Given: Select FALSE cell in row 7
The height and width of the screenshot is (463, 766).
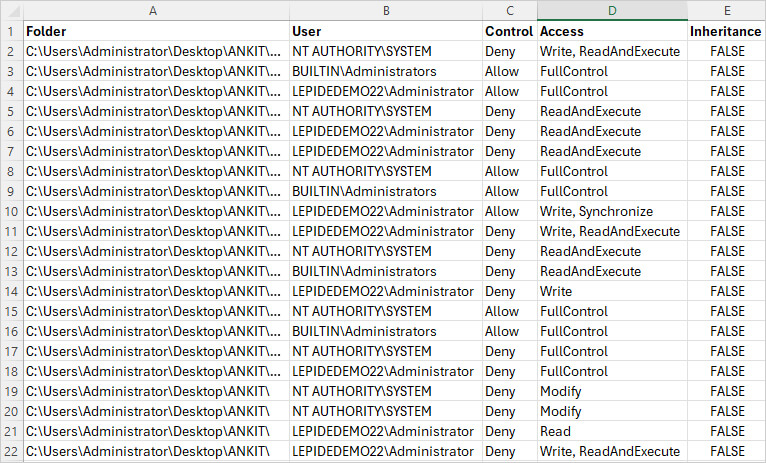Looking at the screenshot, I should (x=726, y=151).
